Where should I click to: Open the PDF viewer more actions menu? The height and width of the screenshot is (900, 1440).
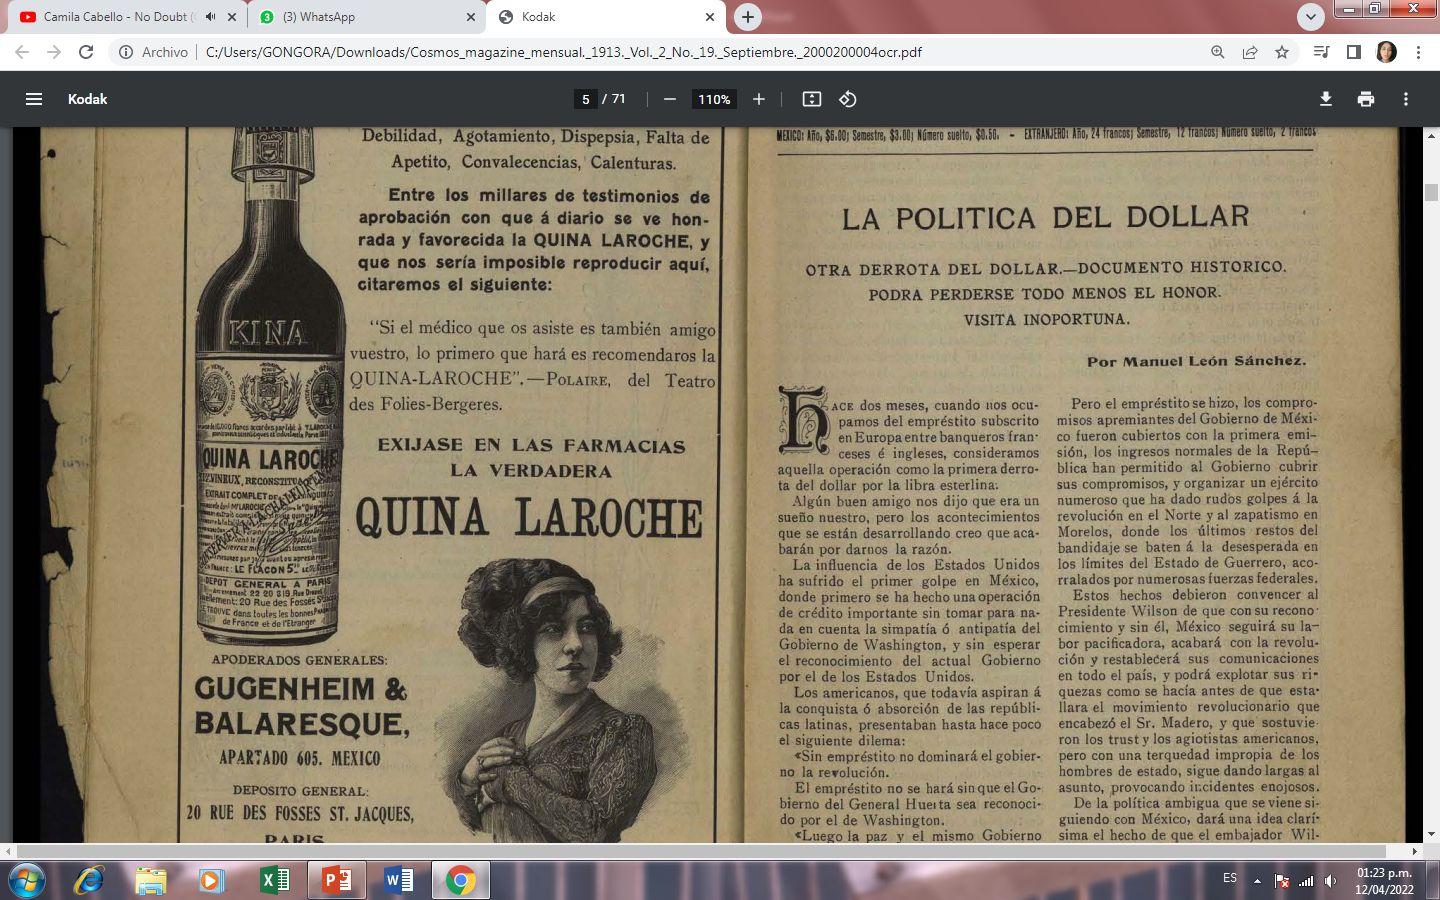click(1406, 99)
